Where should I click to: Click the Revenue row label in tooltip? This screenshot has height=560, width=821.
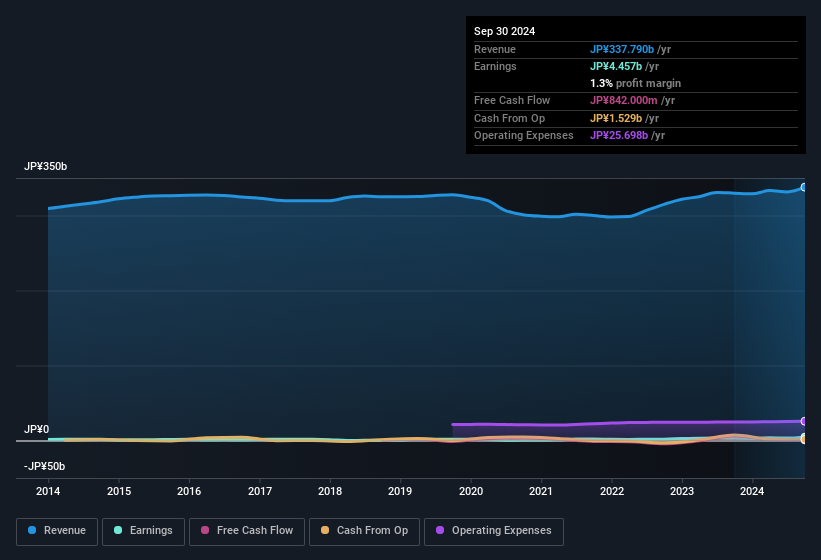(495, 49)
